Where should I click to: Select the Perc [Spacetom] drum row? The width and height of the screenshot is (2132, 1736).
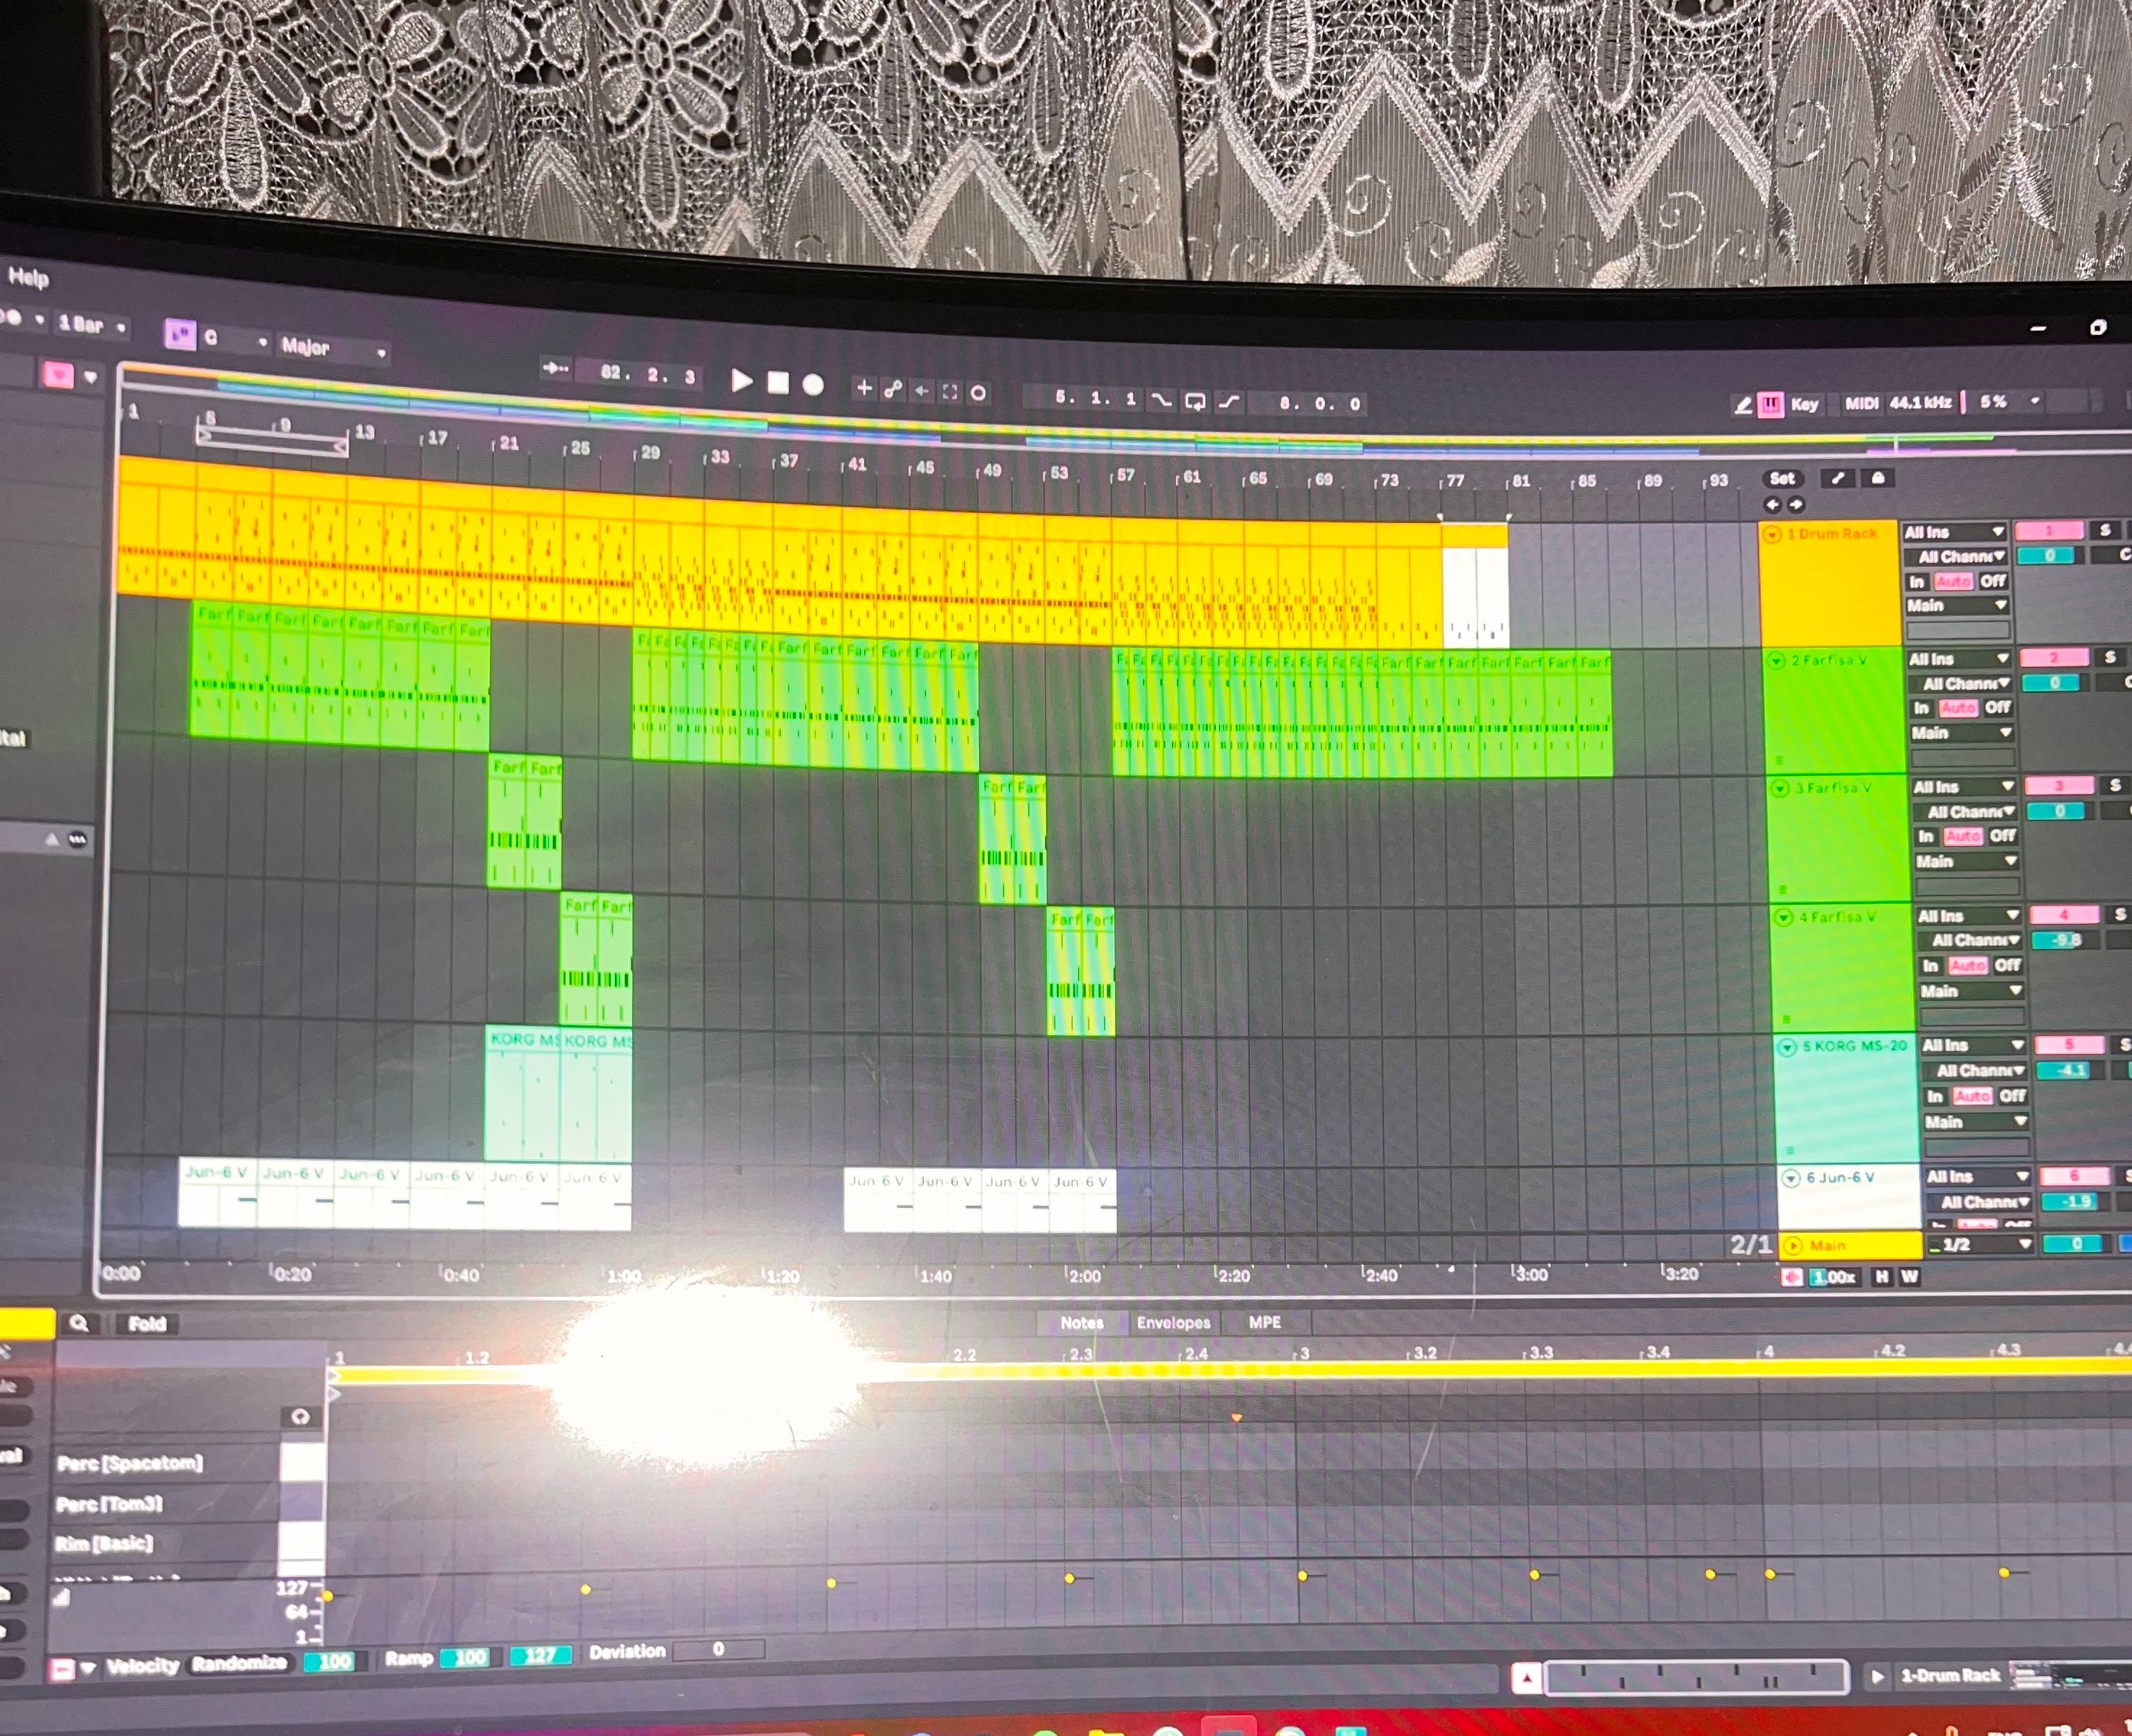[x=166, y=1463]
